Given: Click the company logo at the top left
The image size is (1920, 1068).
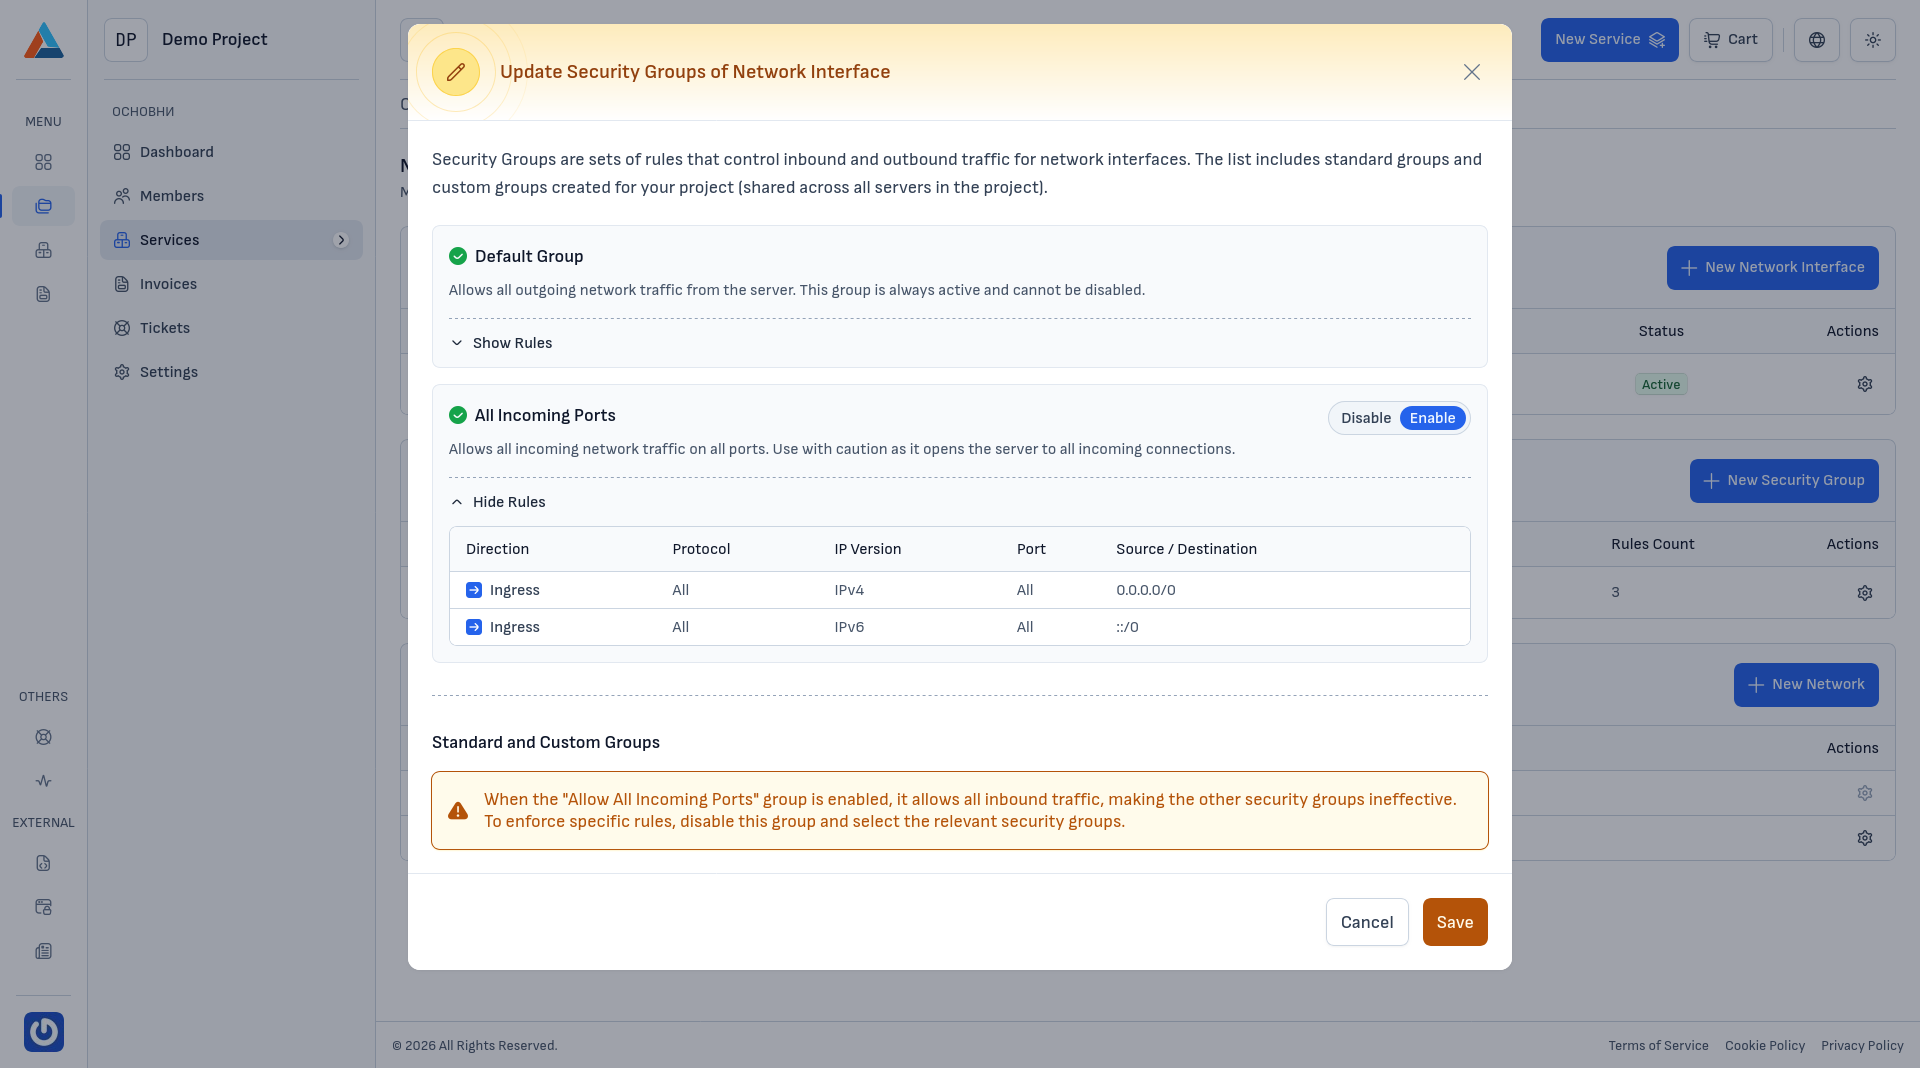Looking at the screenshot, I should tap(43, 40).
